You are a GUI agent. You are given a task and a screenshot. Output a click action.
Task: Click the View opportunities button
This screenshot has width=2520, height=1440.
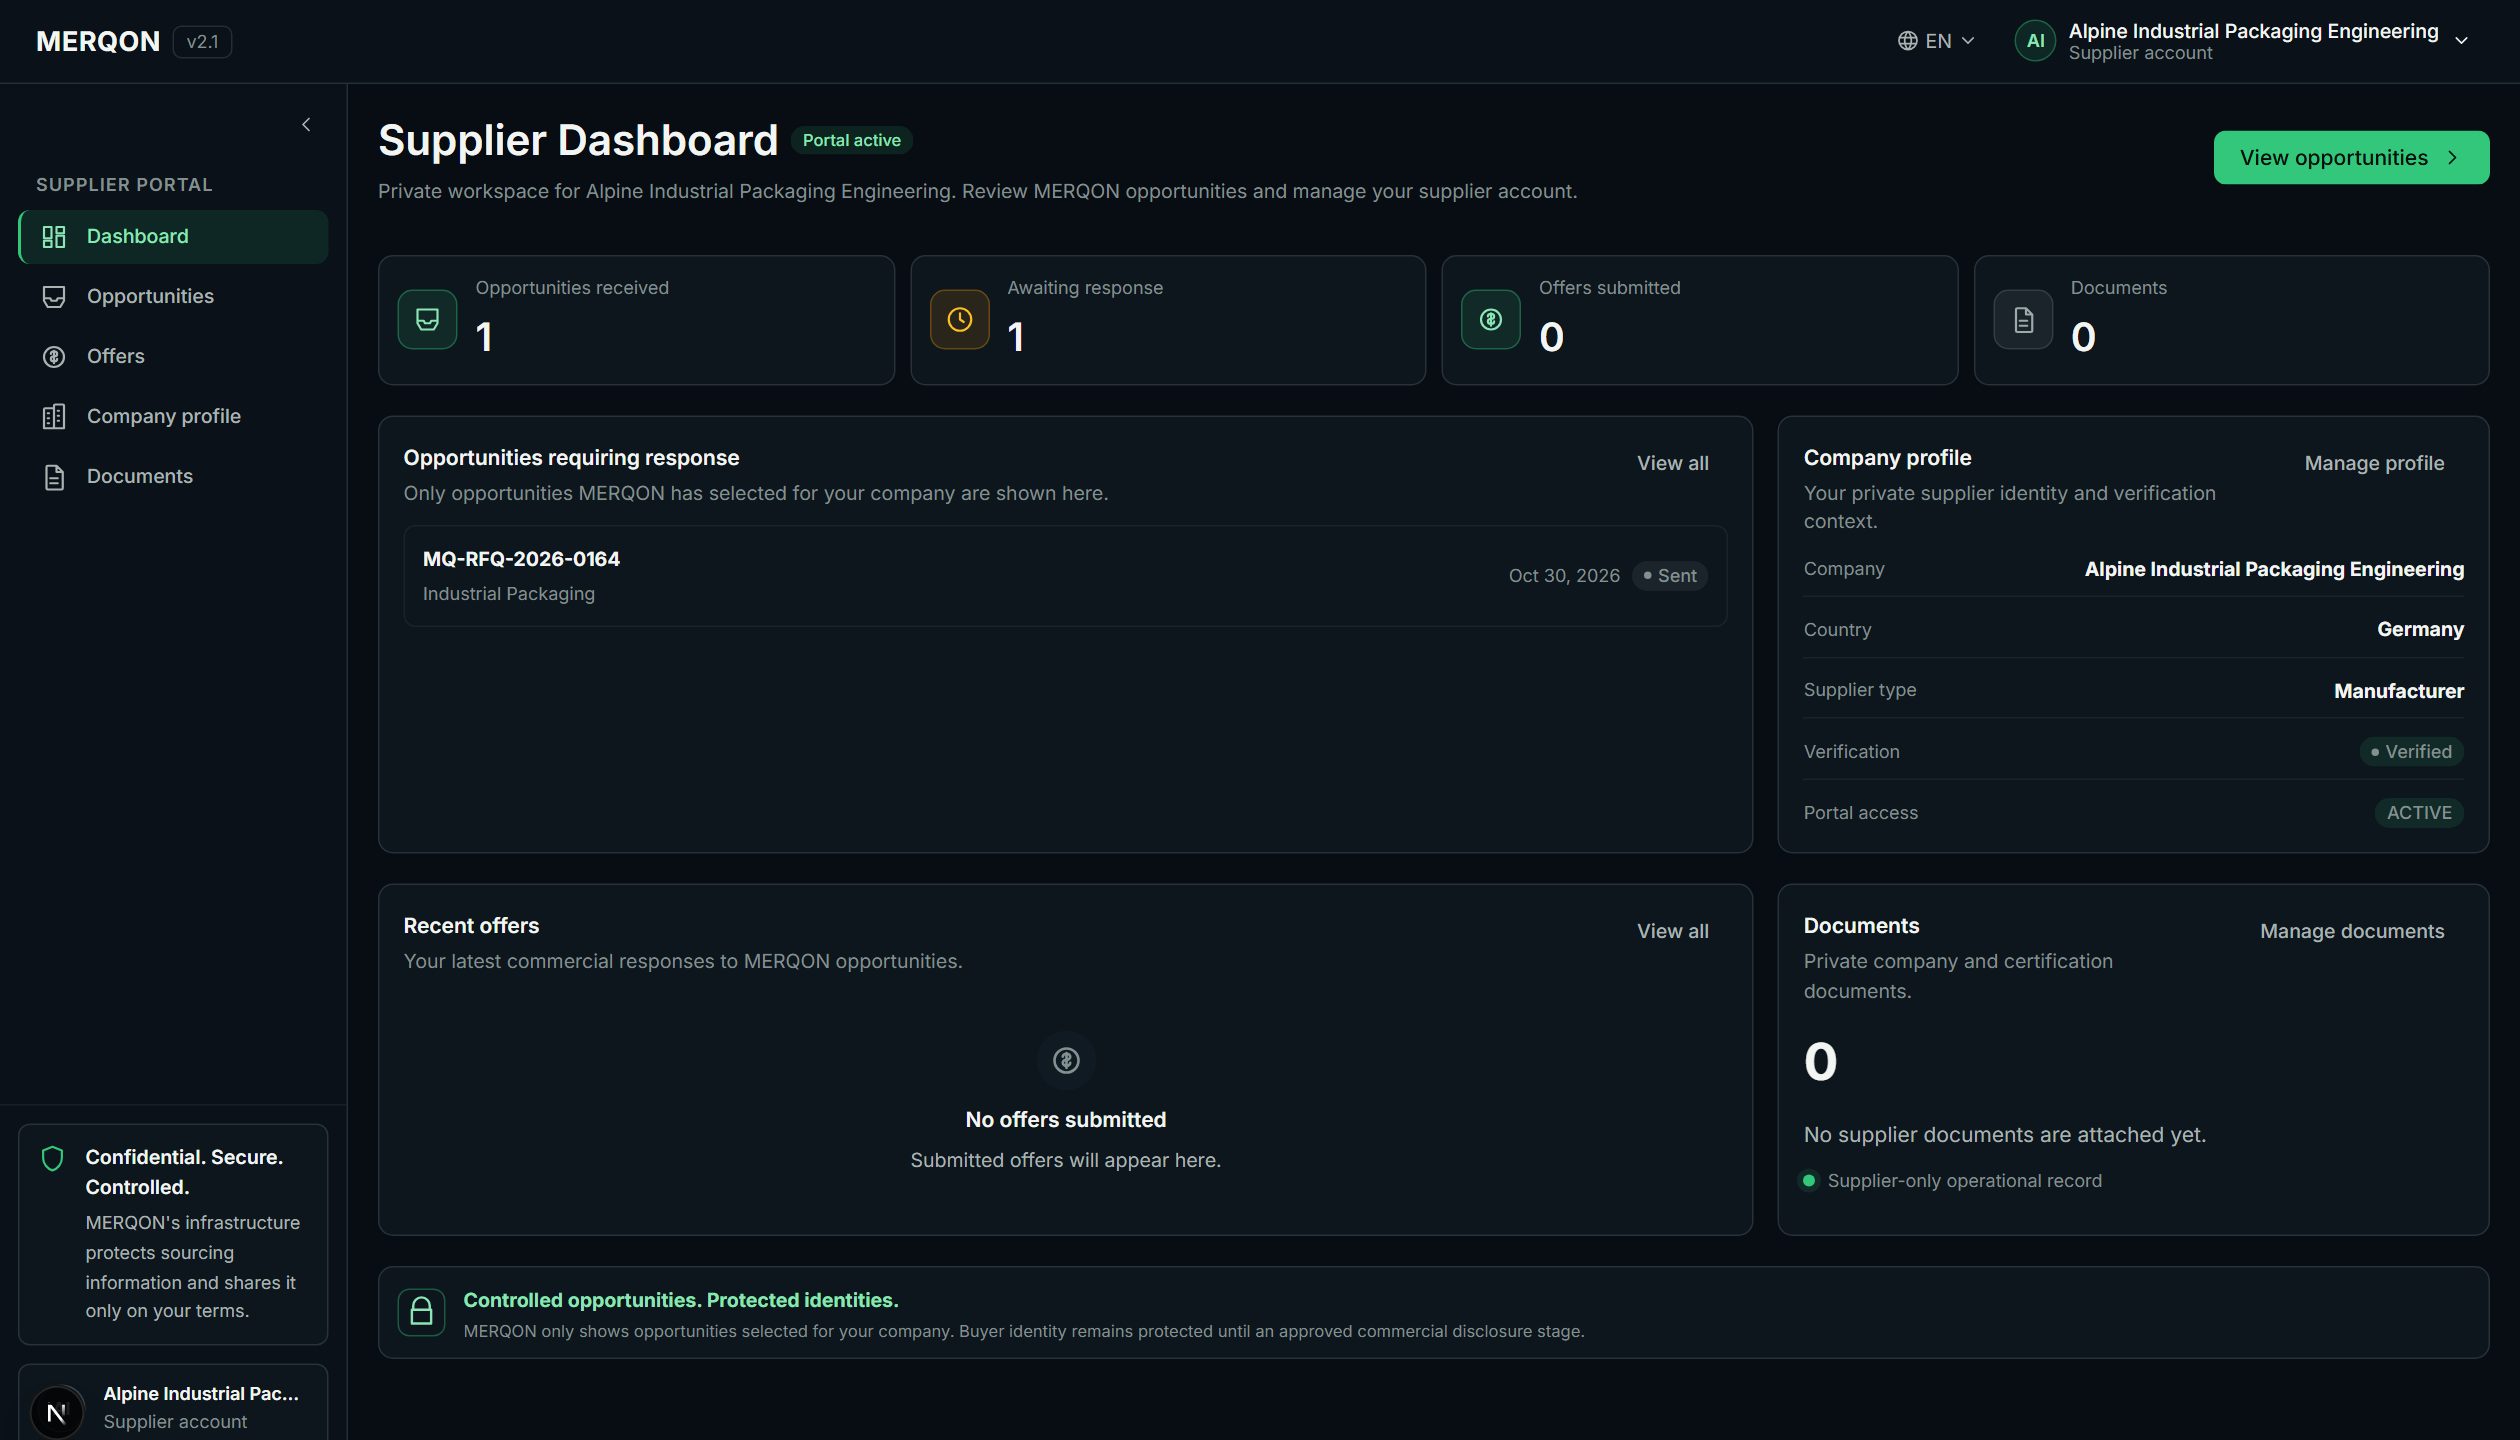pos(2350,157)
